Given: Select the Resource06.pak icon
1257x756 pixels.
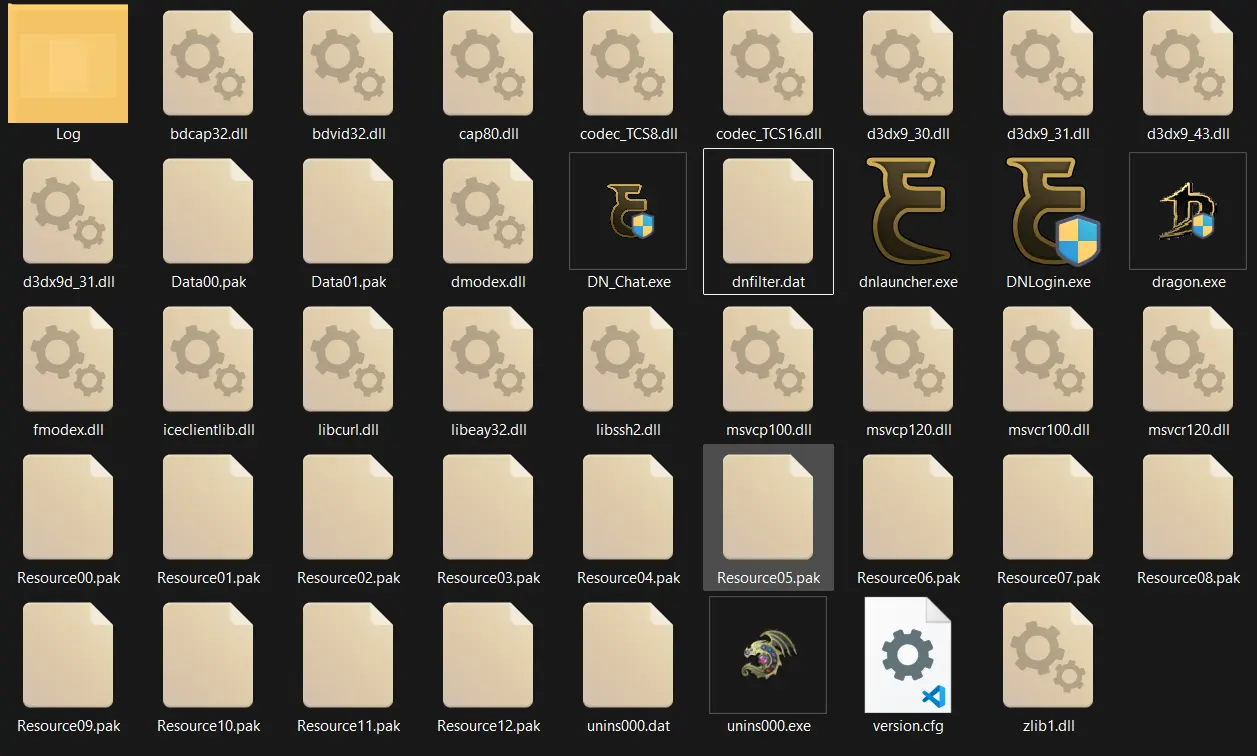Looking at the screenshot, I should click(908, 508).
